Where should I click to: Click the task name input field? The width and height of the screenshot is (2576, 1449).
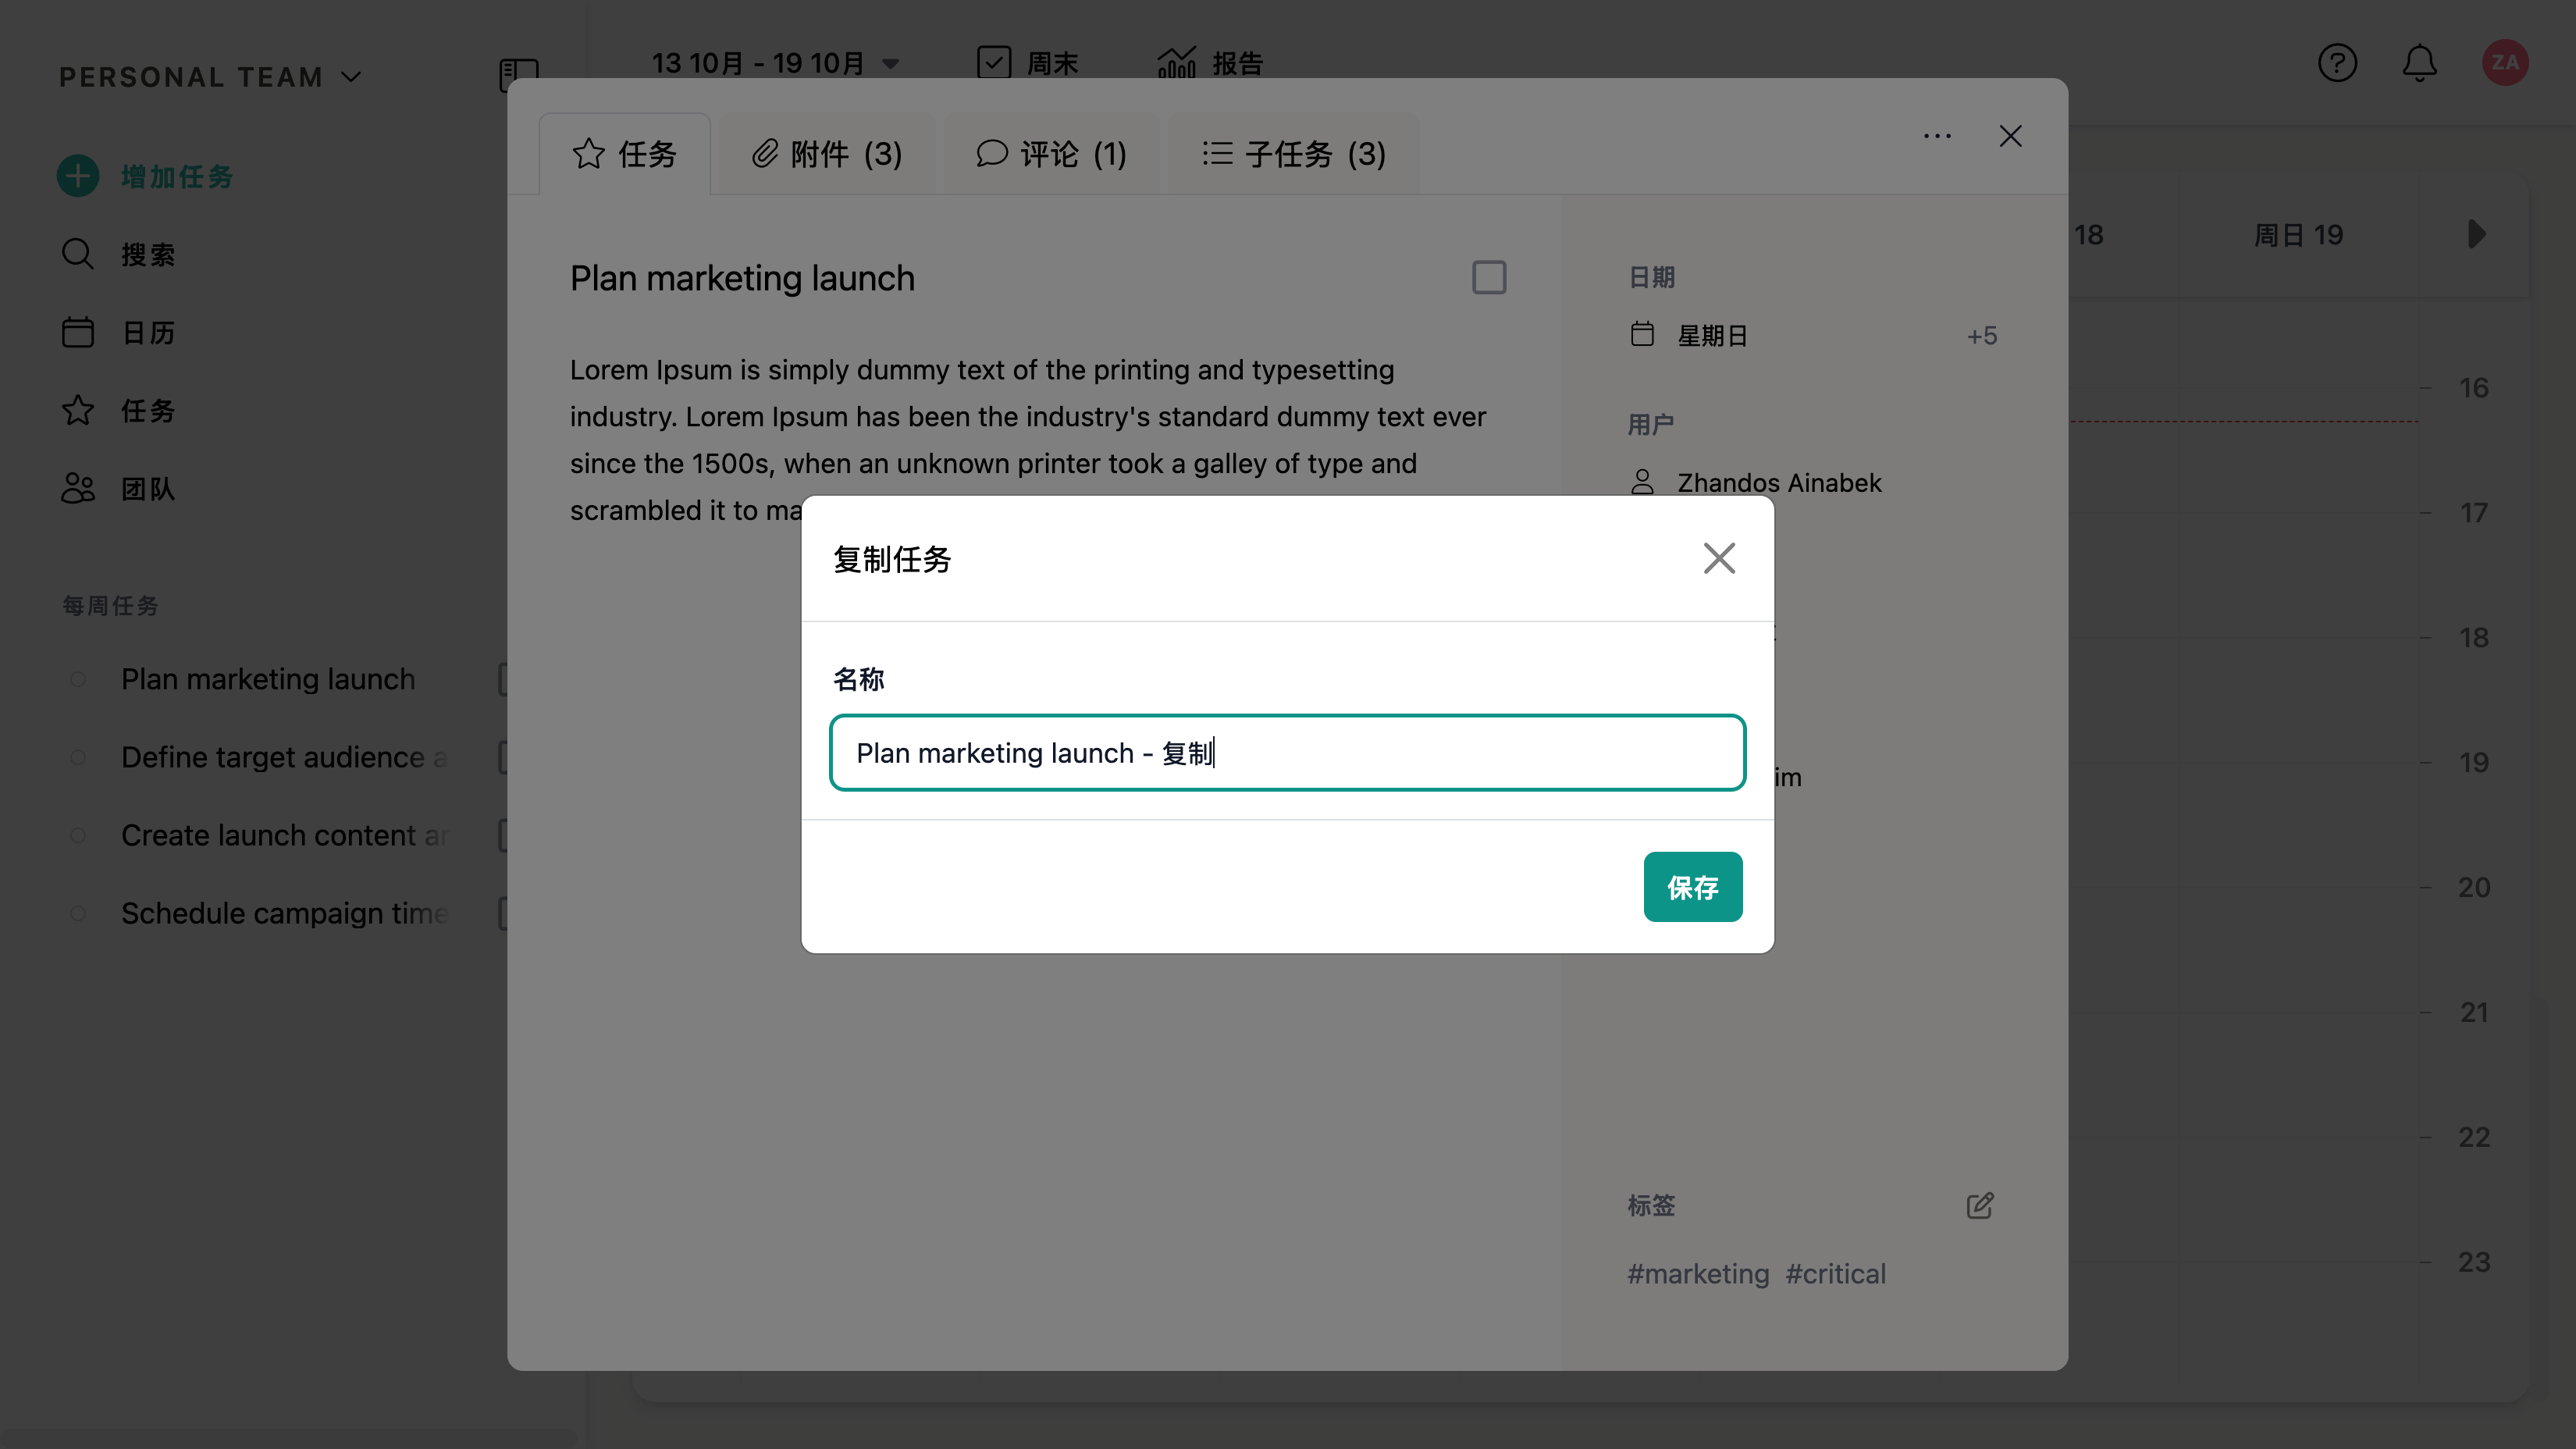pos(1287,753)
